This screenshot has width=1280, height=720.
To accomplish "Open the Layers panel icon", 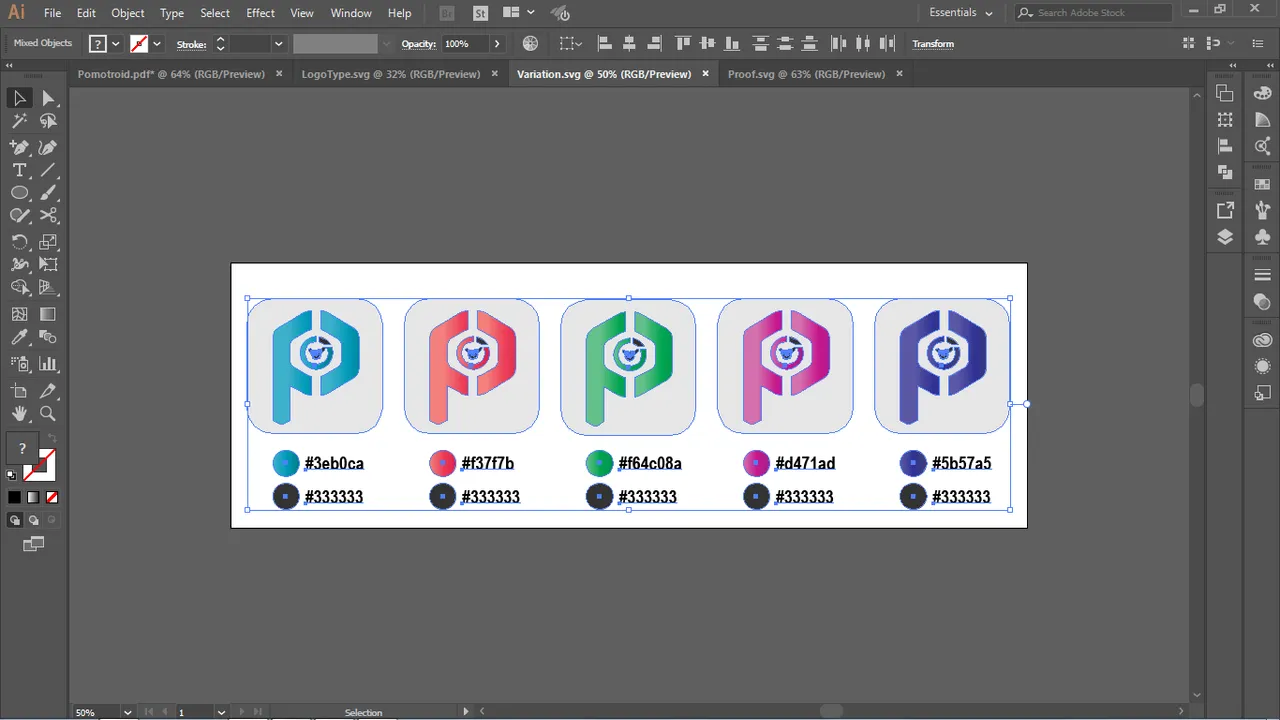I will coord(1225,237).
